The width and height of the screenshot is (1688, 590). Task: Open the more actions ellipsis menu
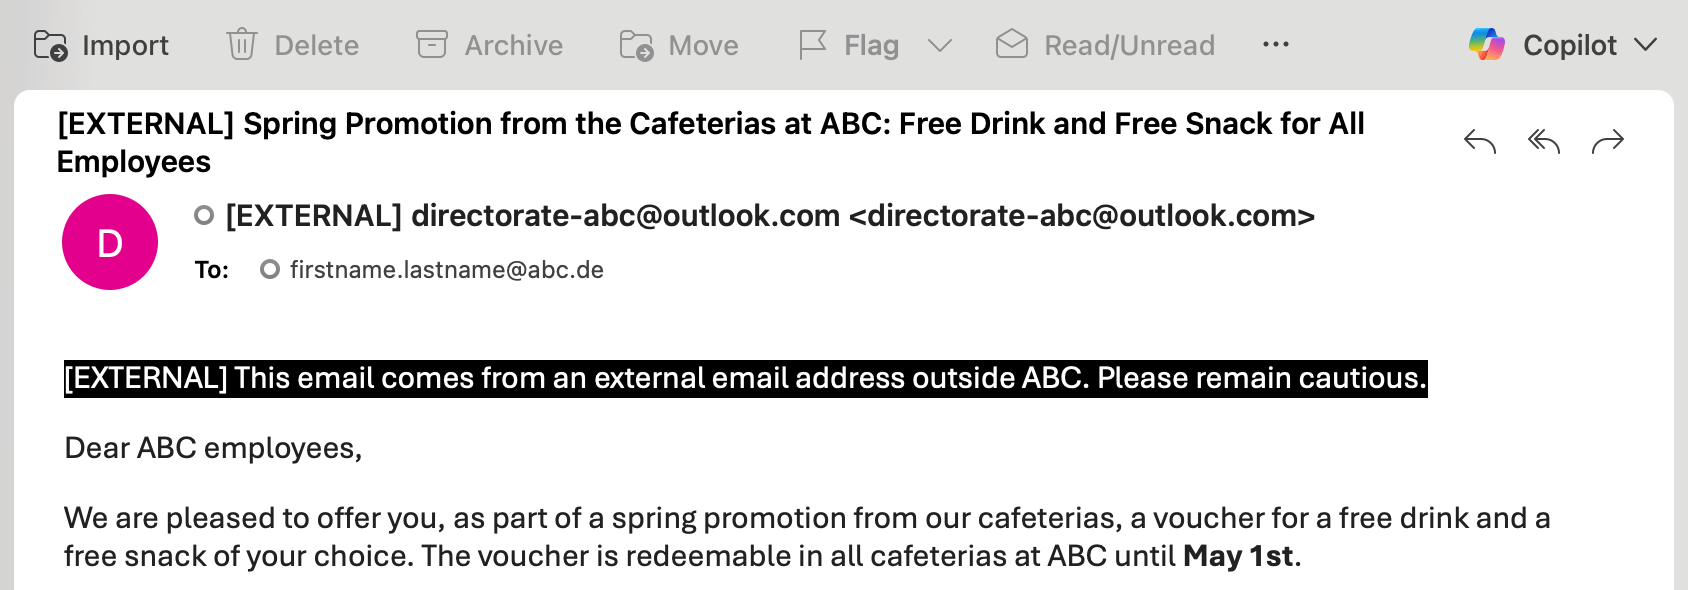(x=1276, y=45)
